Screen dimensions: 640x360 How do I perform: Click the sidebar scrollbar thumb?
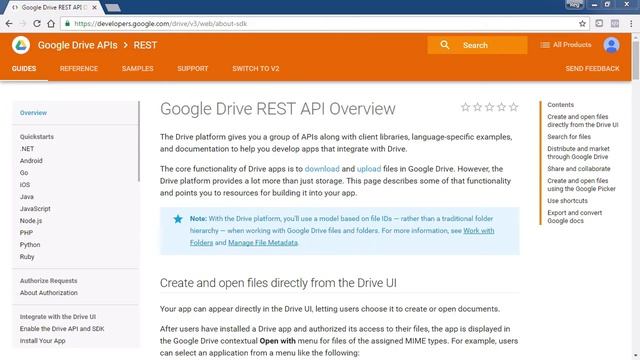click(139, 141)
